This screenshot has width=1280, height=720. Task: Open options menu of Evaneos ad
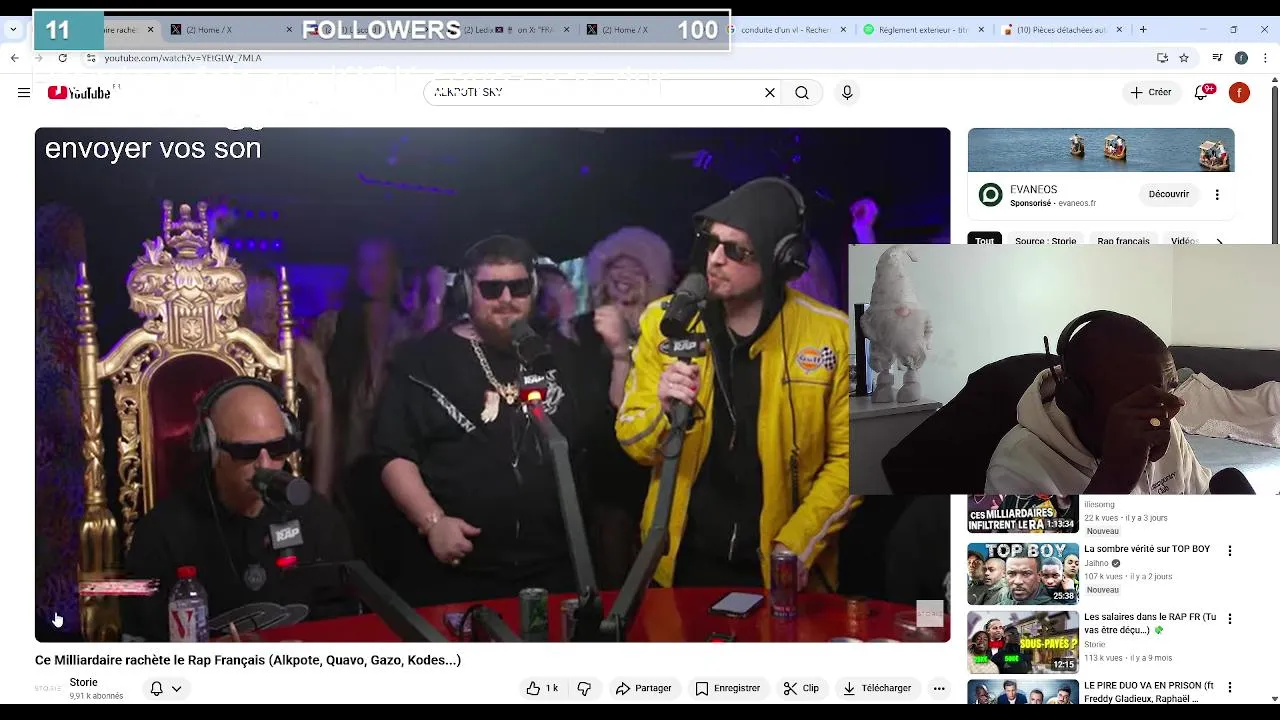1217,194
